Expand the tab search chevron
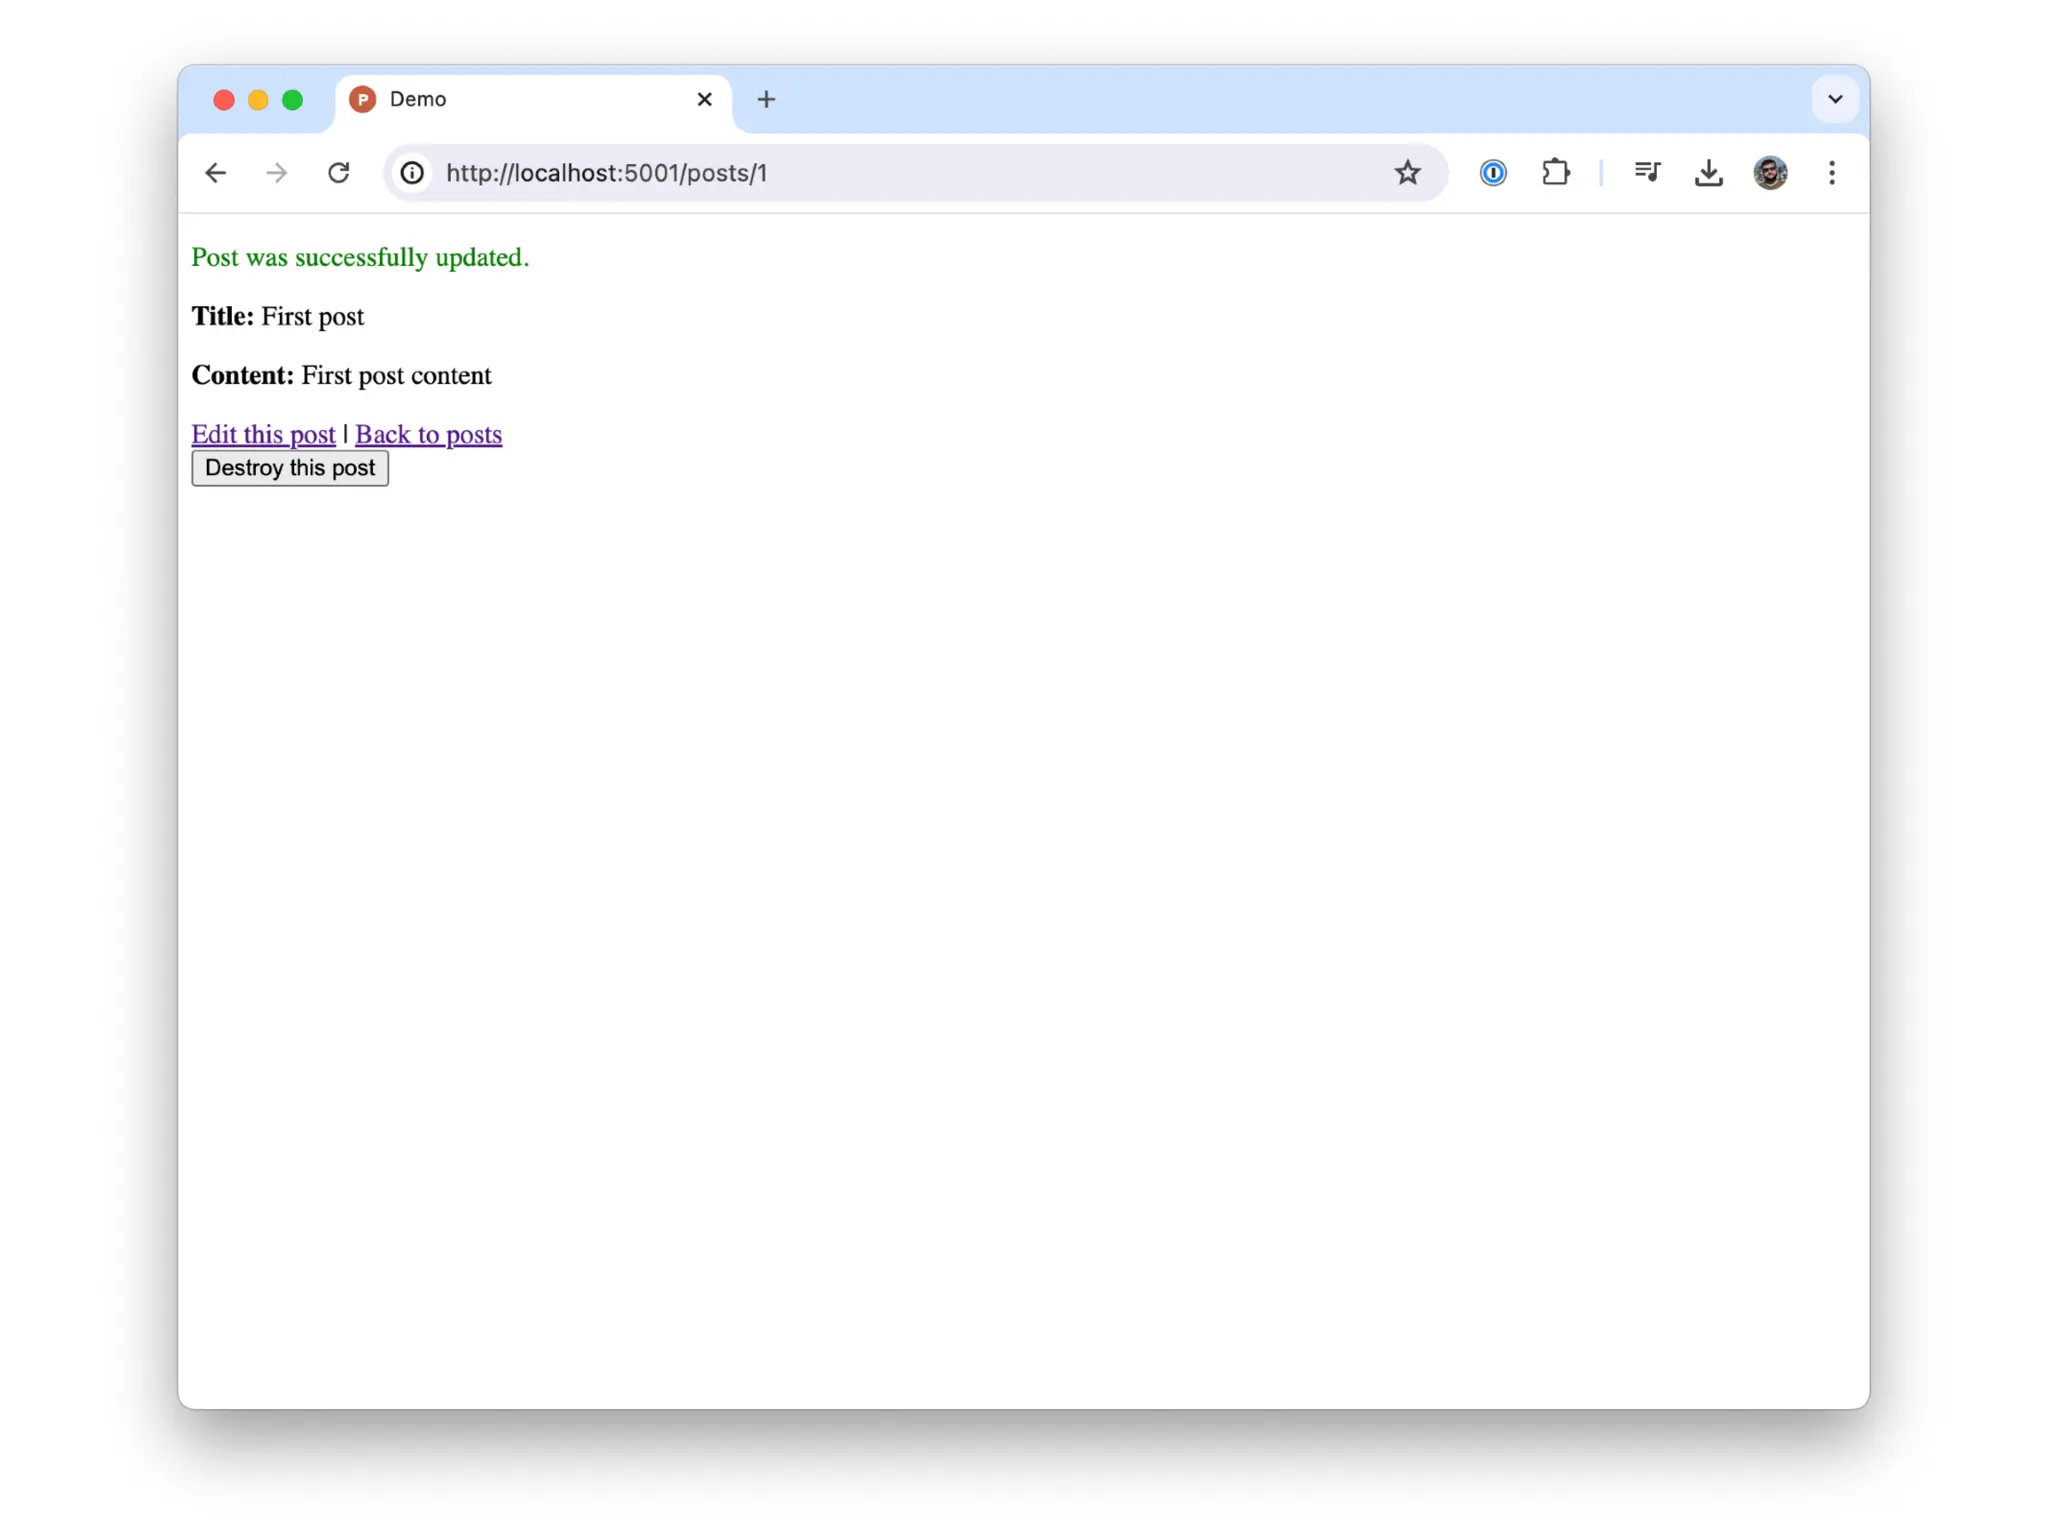Image resolution: width=2048 pixels, height=1536 pixels. pos(1834,99)
